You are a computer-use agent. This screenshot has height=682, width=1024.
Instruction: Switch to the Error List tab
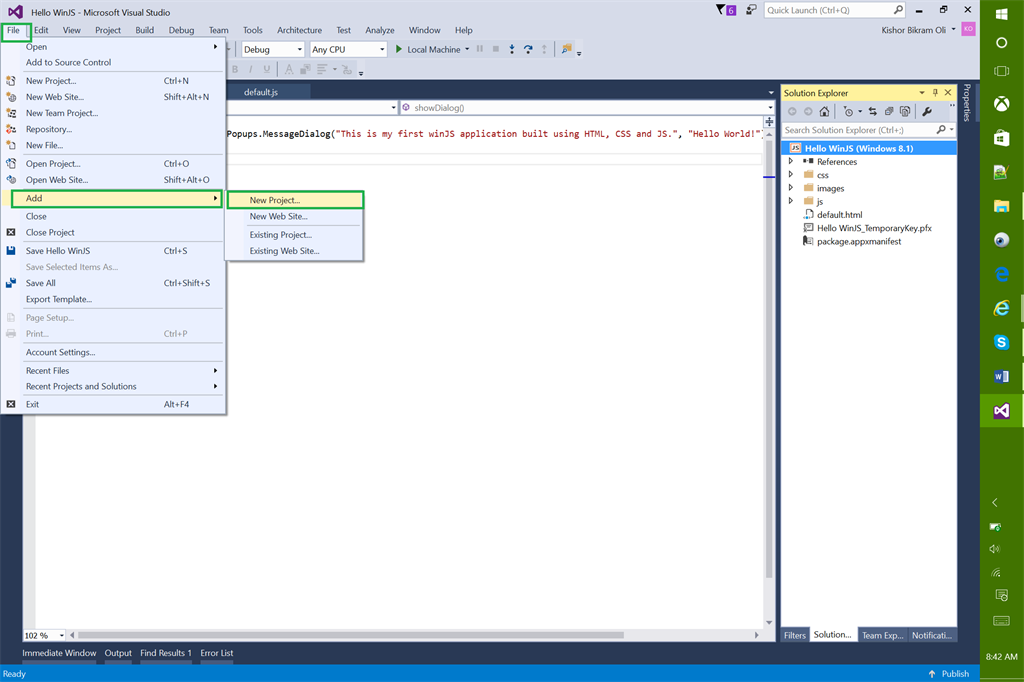[216, 653]
